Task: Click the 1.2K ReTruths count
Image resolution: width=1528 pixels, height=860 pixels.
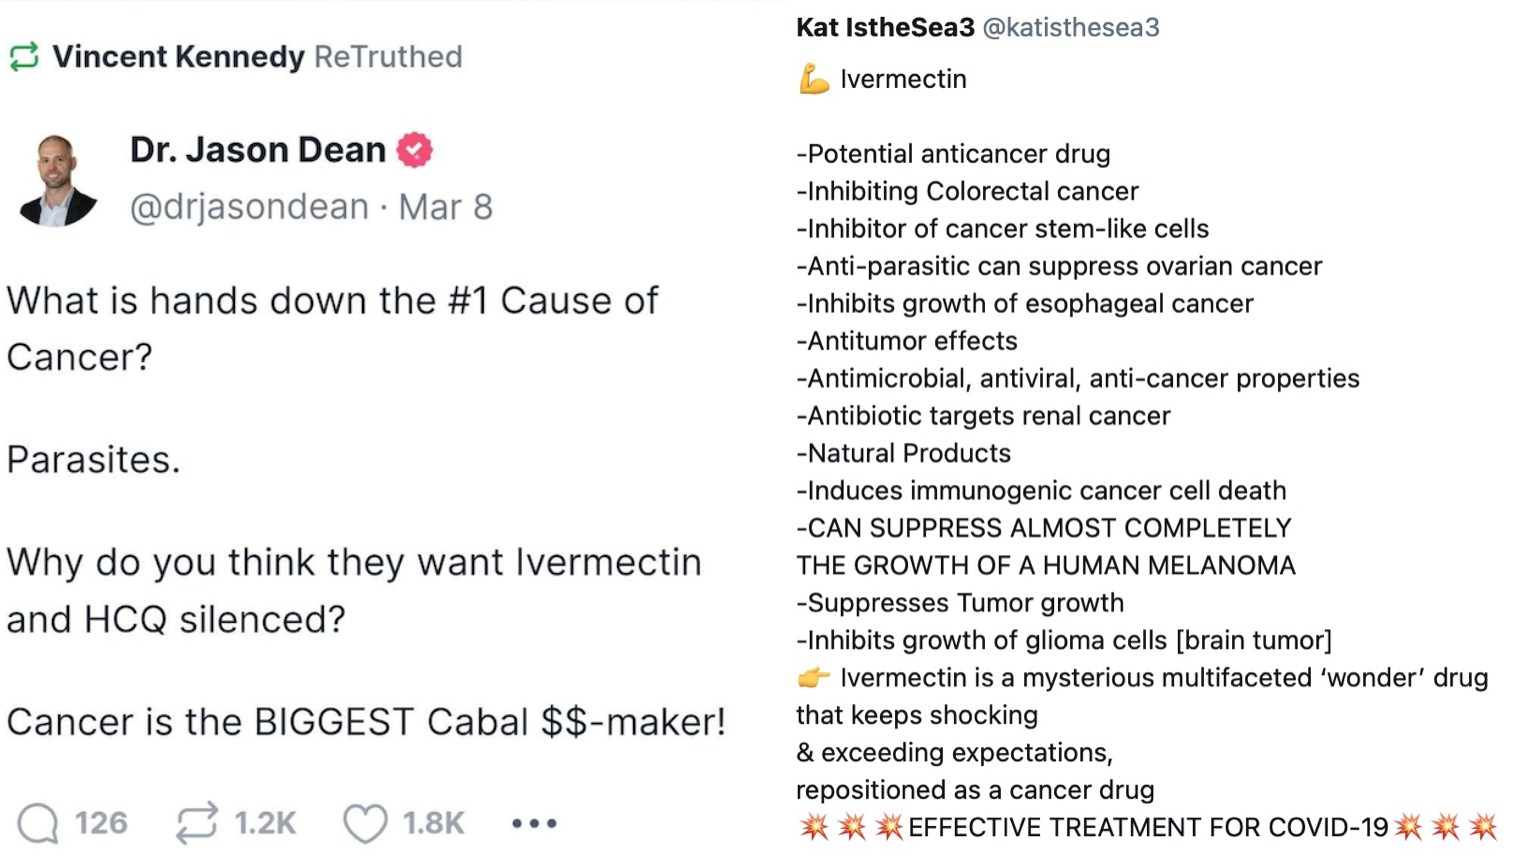Action: (x=265, y=823)
